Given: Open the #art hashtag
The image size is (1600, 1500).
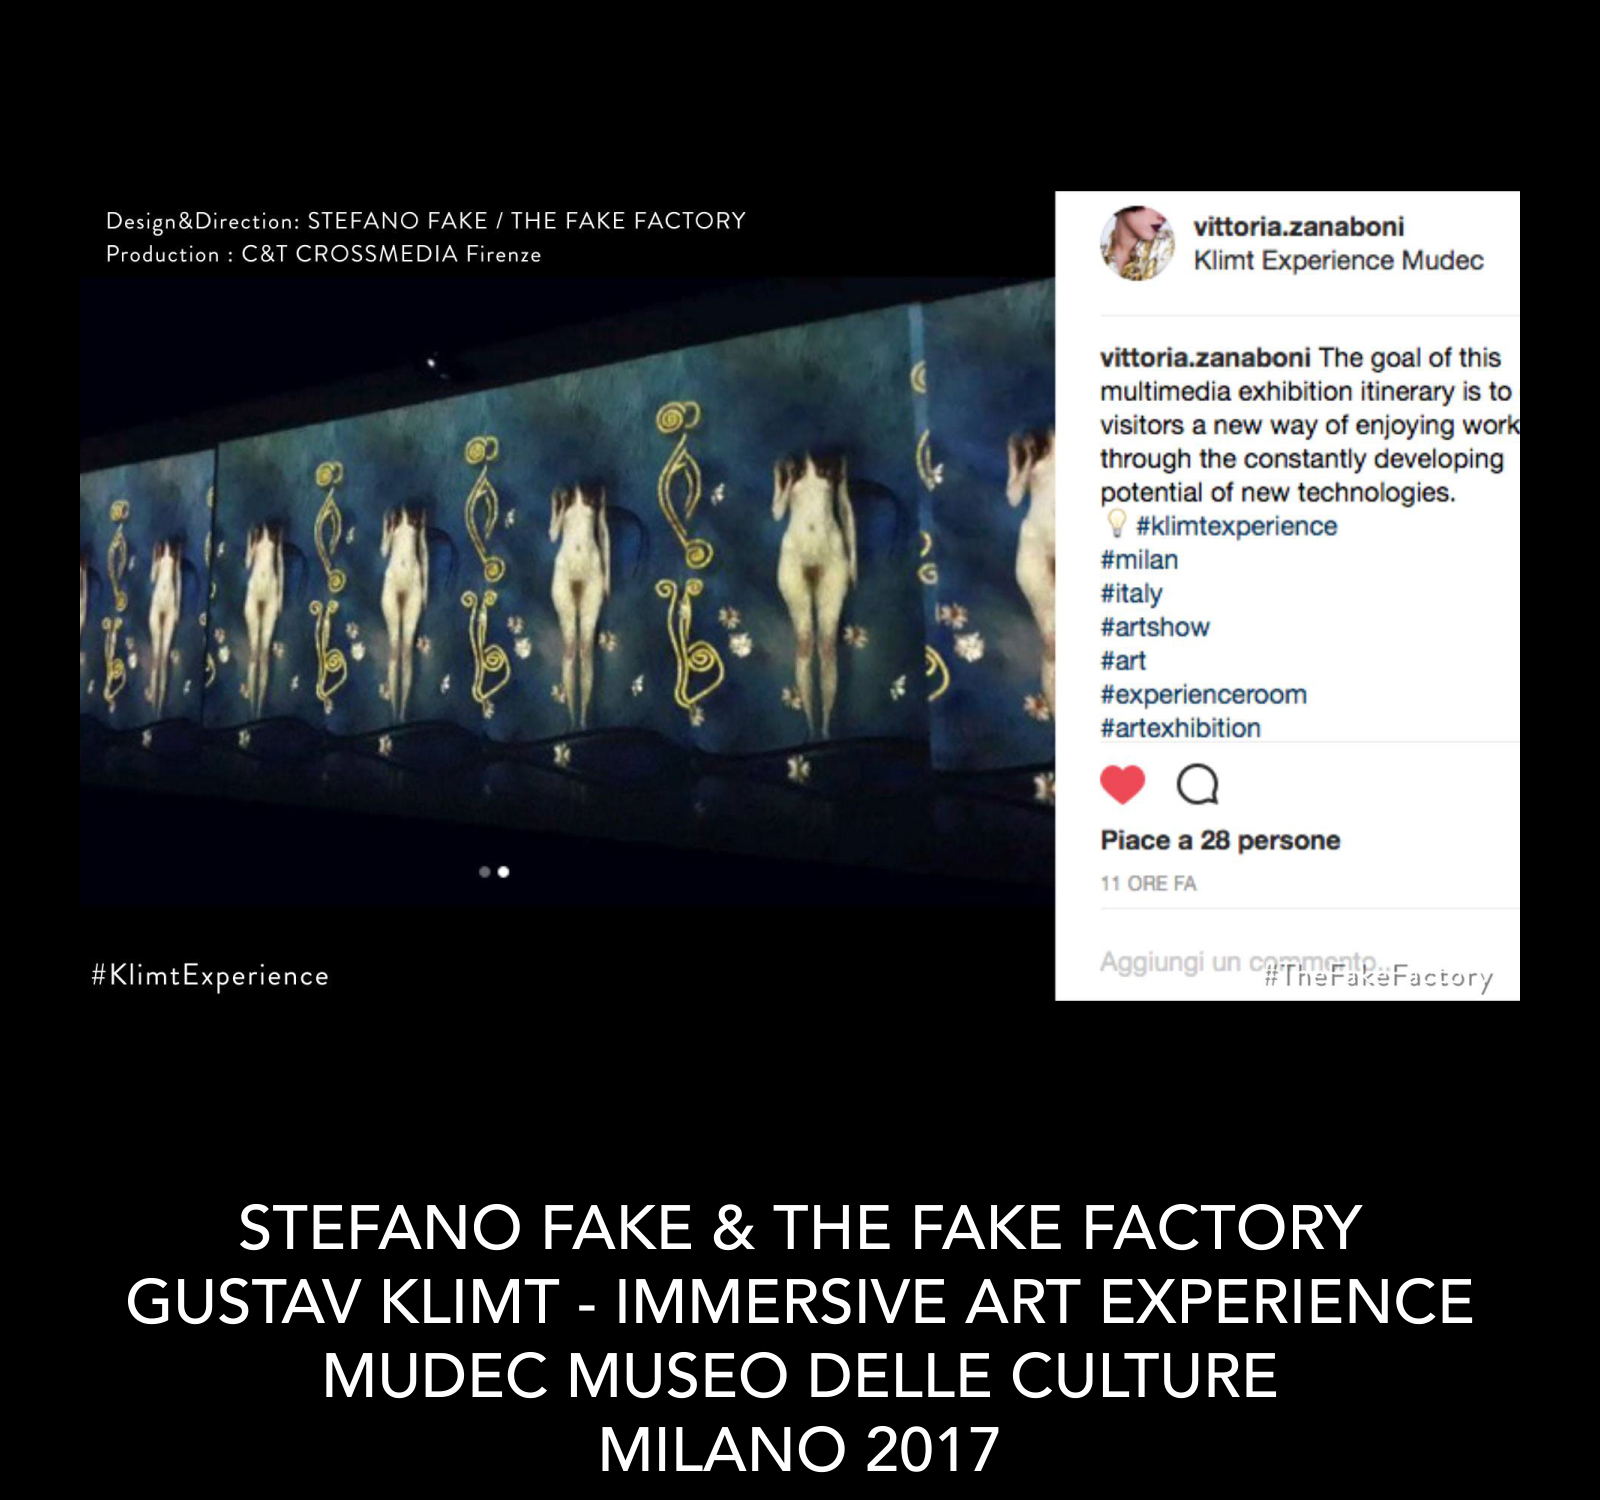Looking at the screenshot, I should (x=1123, y=661).
